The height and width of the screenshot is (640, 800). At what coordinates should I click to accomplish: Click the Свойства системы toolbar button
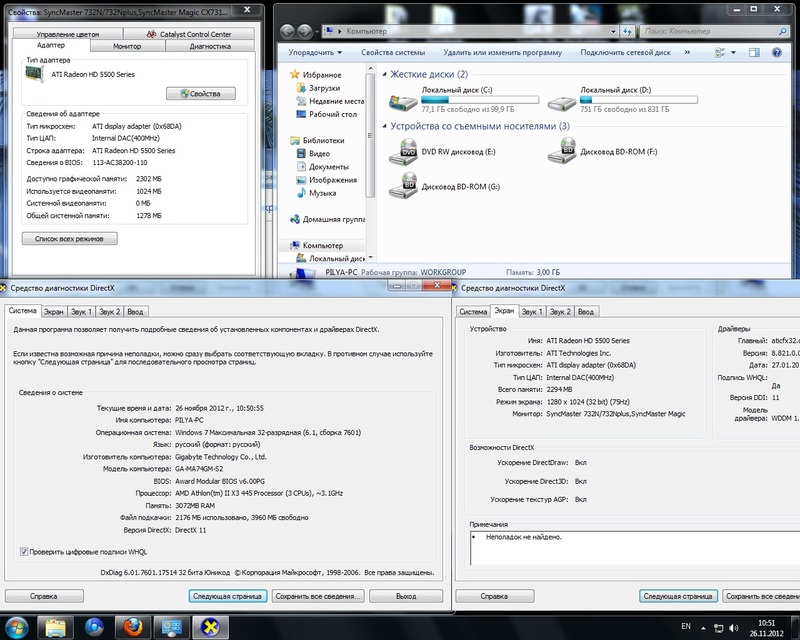tap(391, 52)
